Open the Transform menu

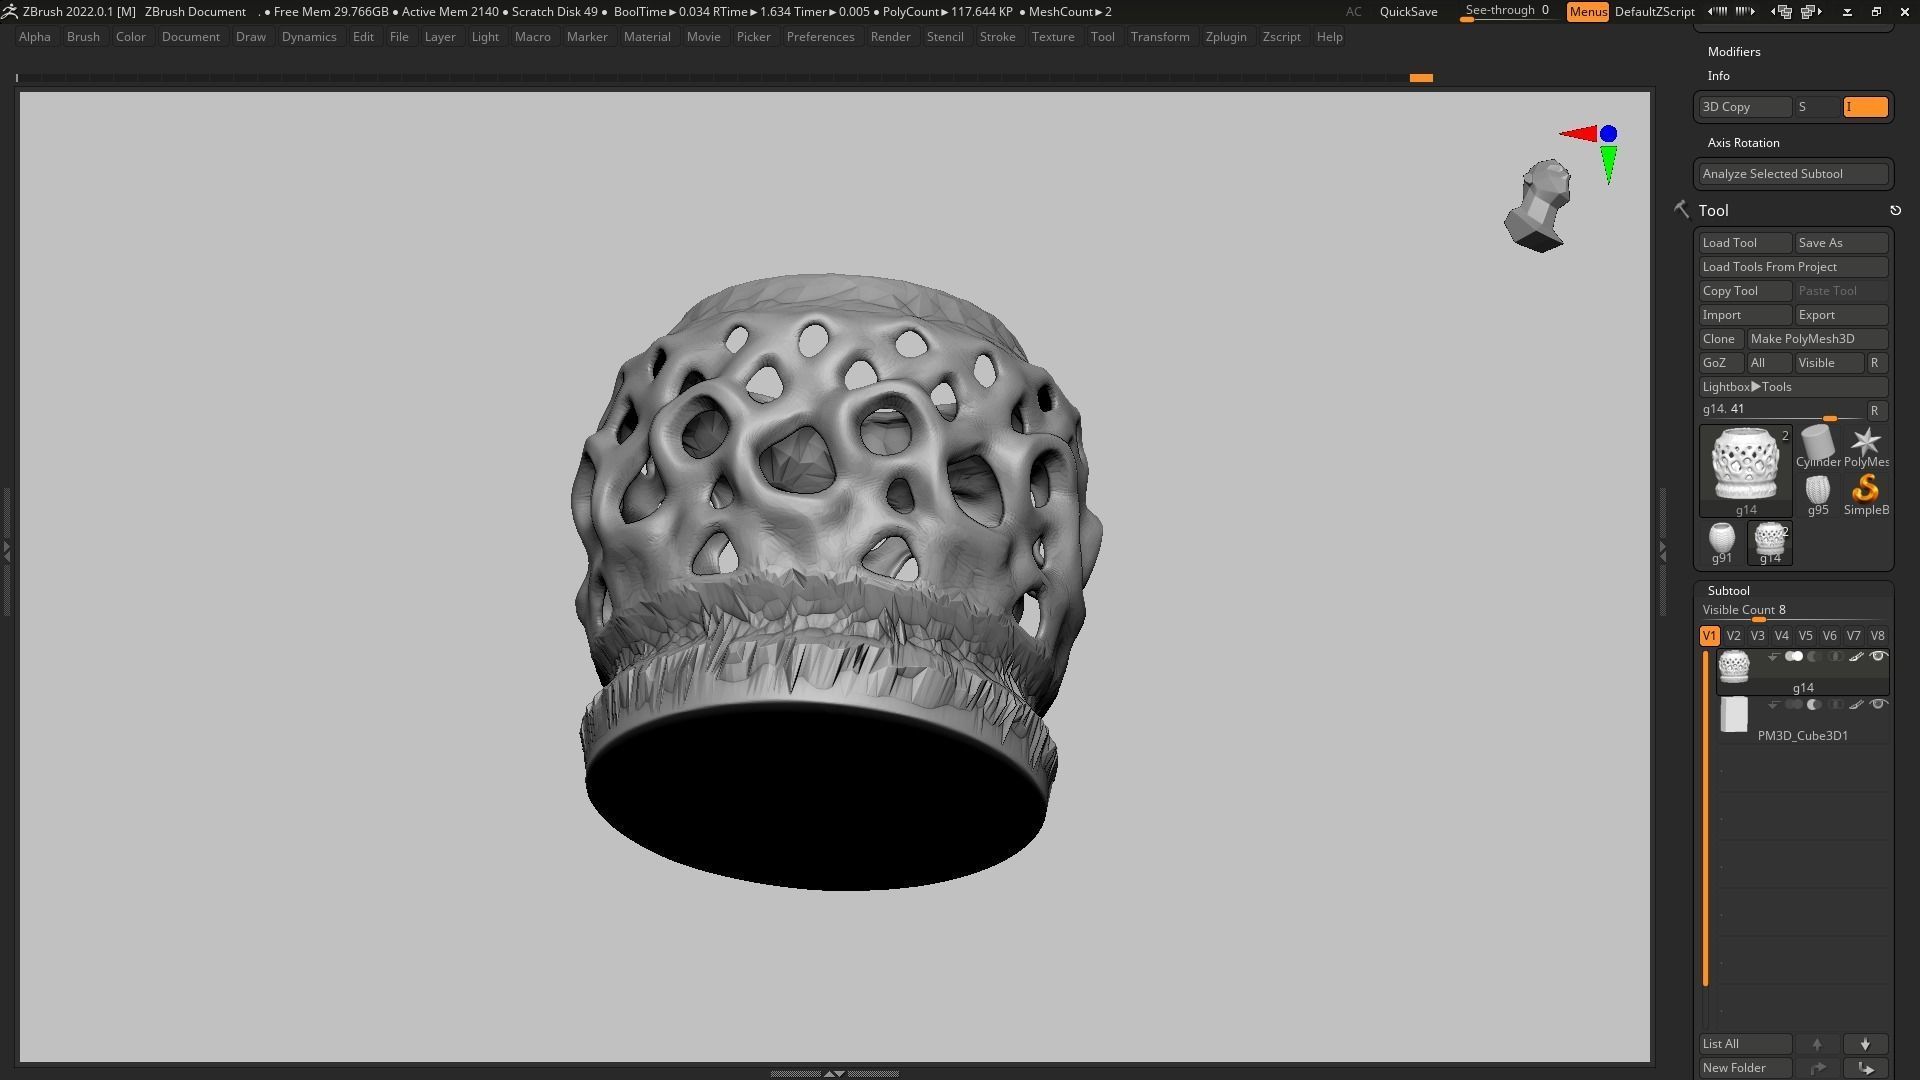point(1159,37)
